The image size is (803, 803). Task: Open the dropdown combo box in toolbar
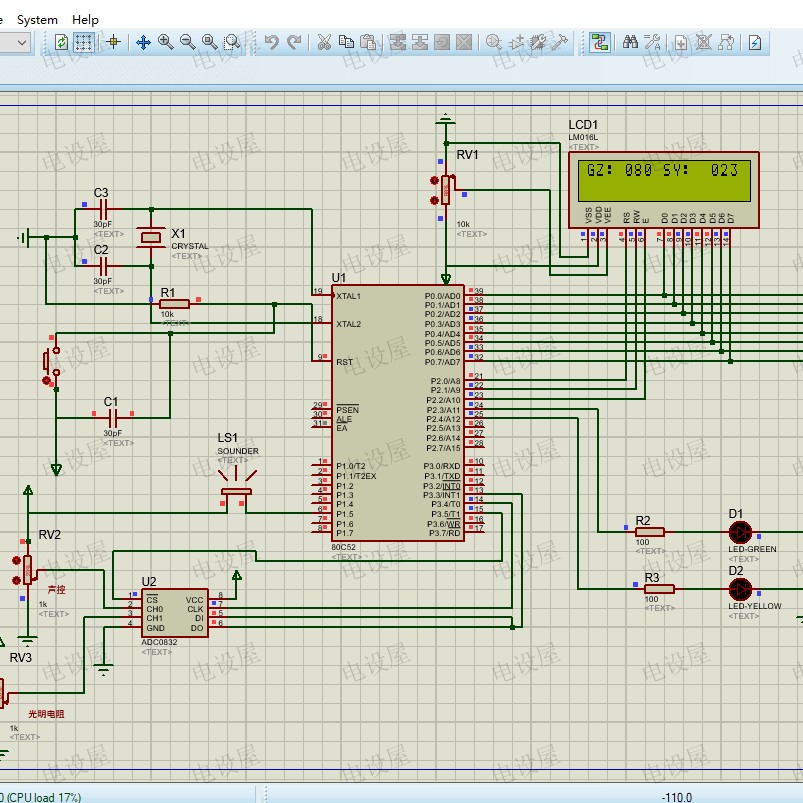click(x=21, y=42)
